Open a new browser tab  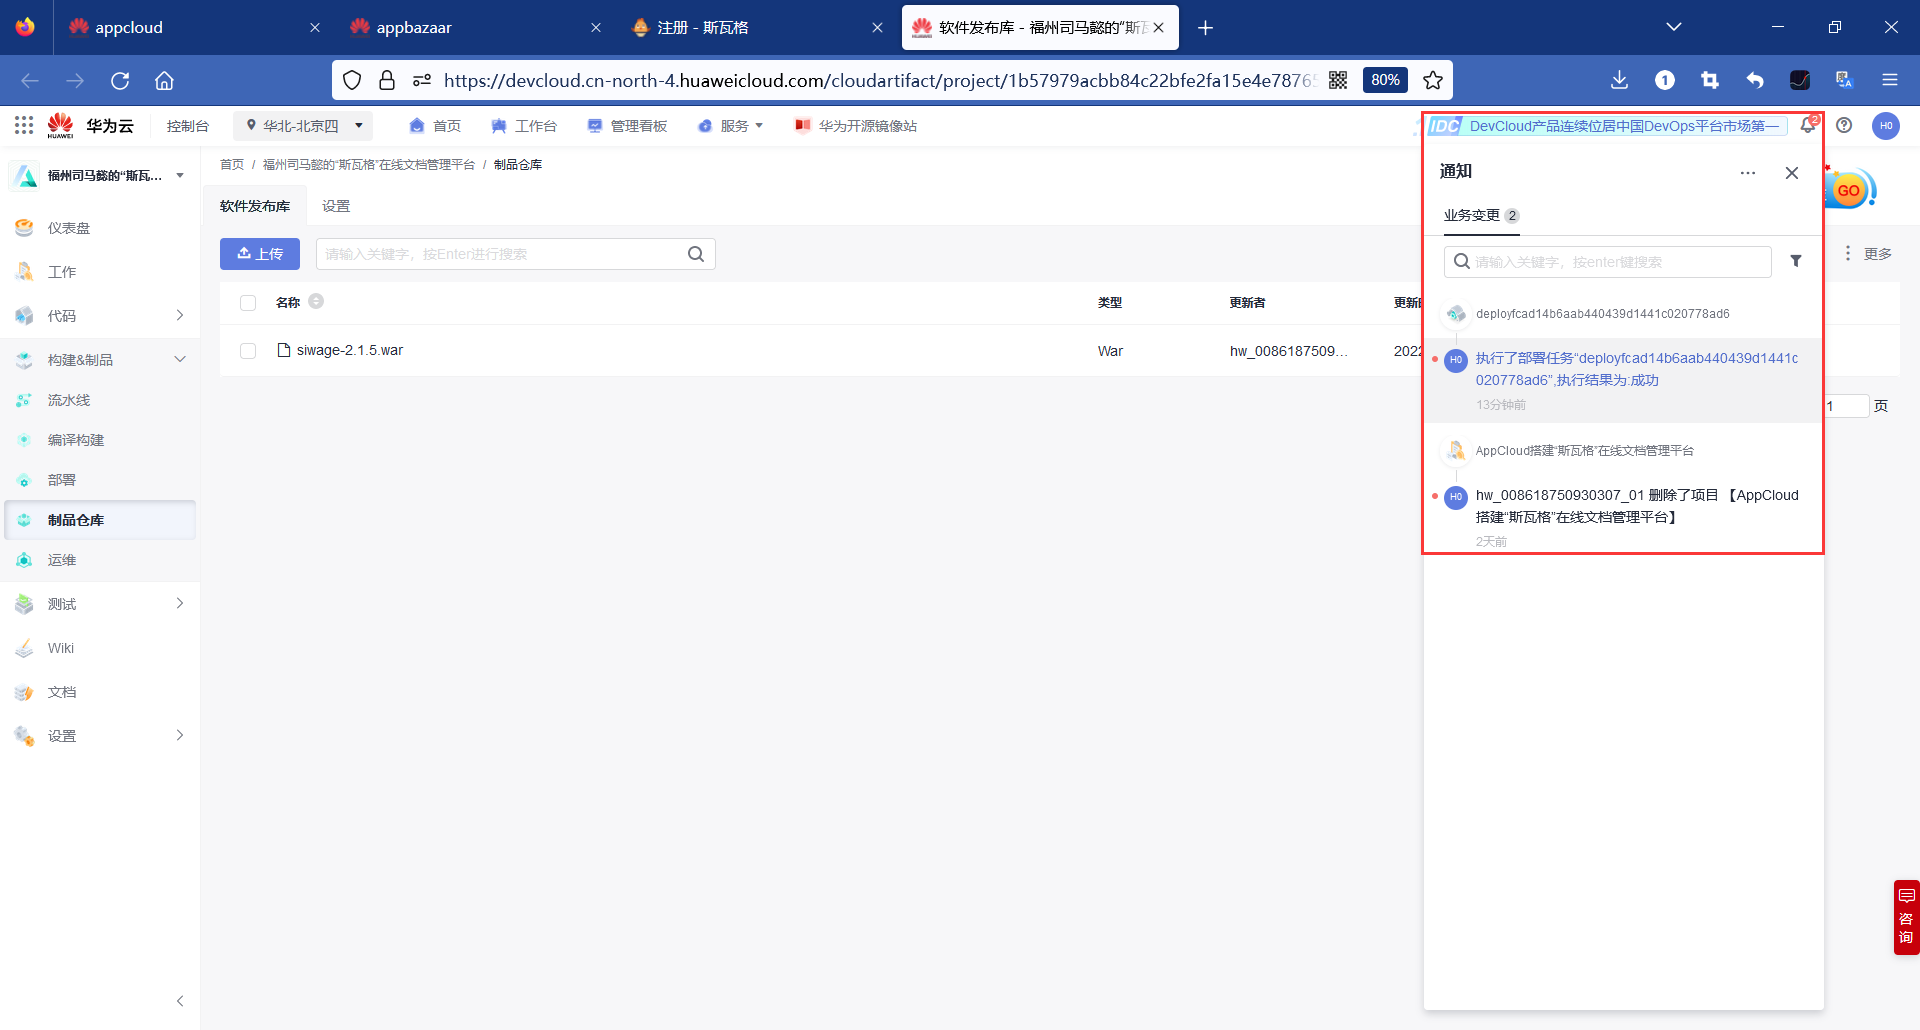[x=1205, y=28]
